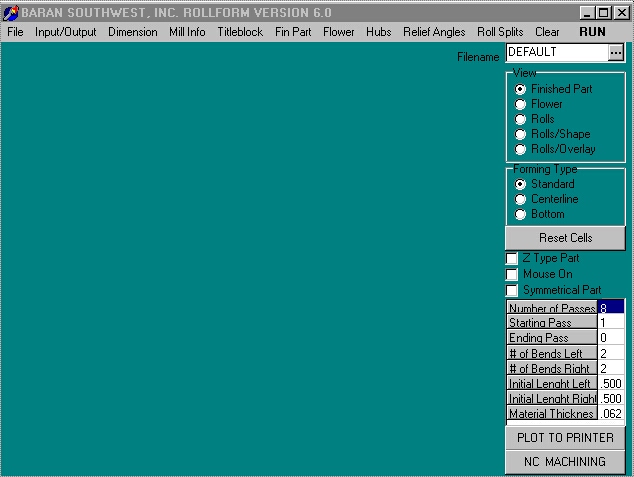Viewport: 634px width, 477px height.
Task: Click the PLOT TO PRINTER button
Action: coord(565,438)
